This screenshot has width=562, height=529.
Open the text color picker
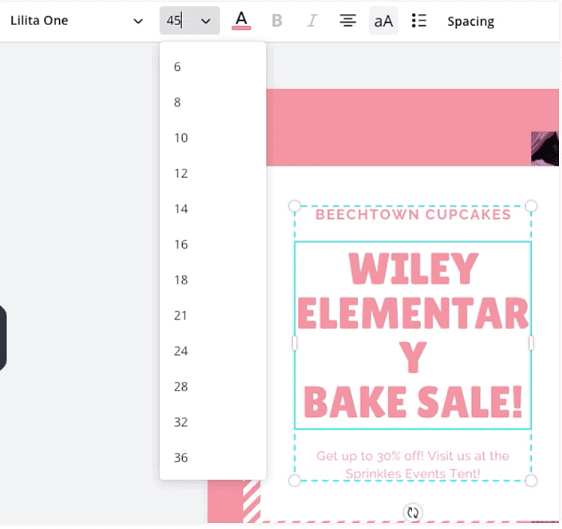(241, 20)
